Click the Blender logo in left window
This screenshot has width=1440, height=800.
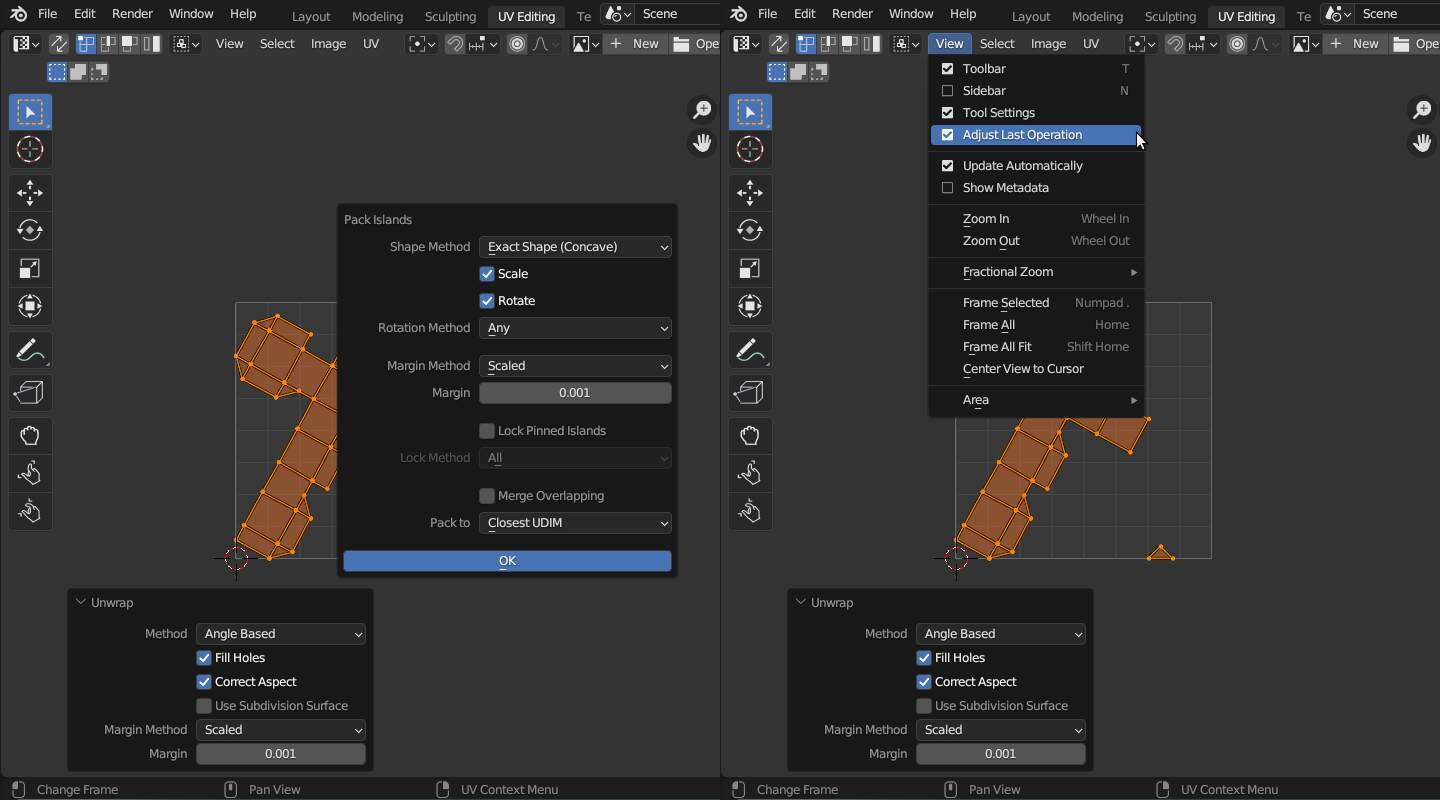[17, 15]
